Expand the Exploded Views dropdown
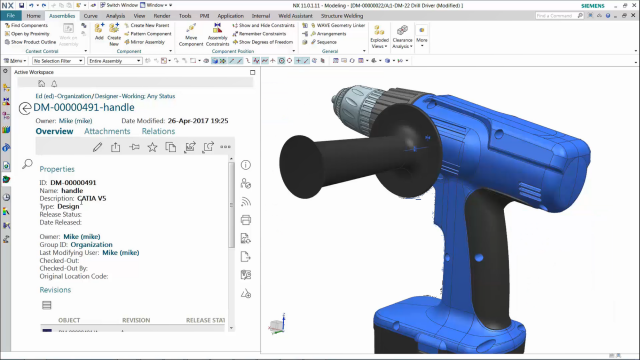The image size is (640, 360). click(379, 38)
